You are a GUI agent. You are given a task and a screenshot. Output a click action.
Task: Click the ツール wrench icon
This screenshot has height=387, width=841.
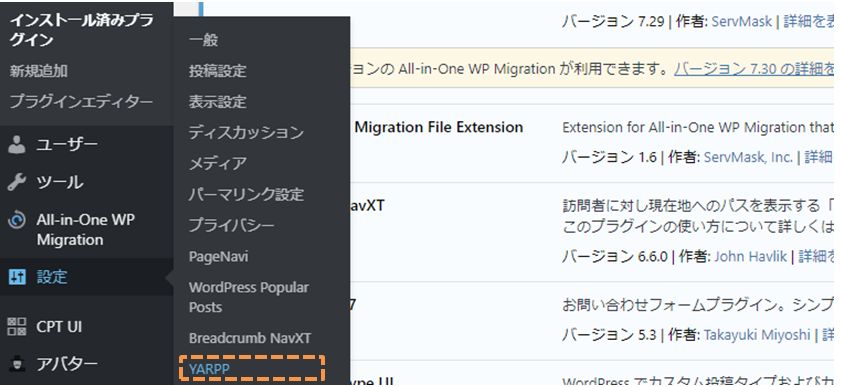(x=17, y=182)
